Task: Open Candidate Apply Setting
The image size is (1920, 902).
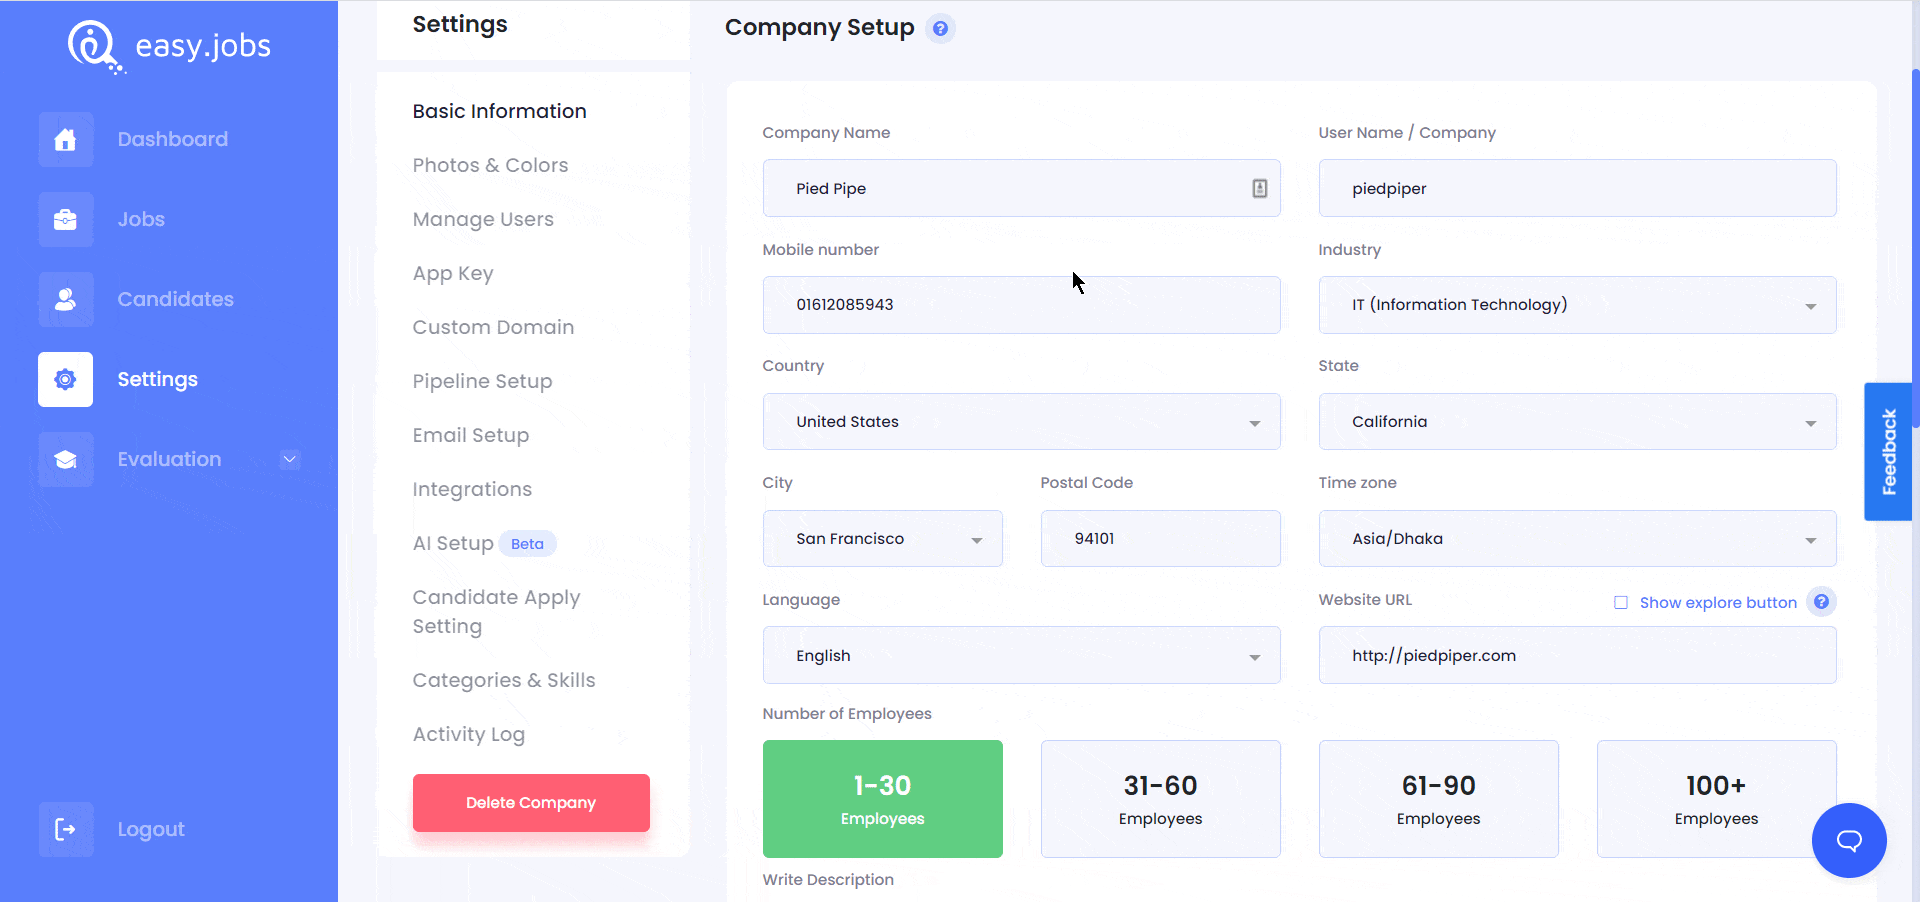Action: coord(496,611)
